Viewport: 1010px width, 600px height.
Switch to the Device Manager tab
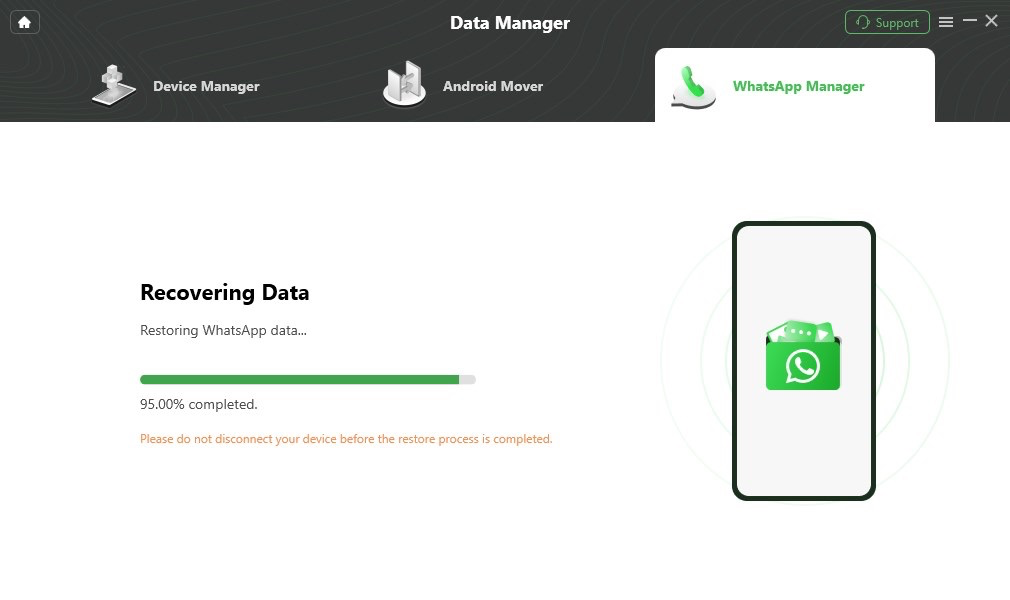206,86
